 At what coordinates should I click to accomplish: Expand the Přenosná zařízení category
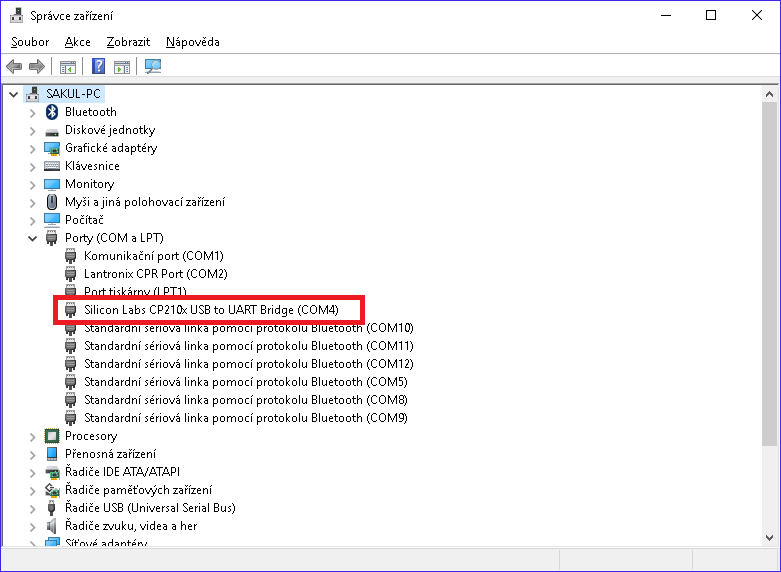coord(32,455)
